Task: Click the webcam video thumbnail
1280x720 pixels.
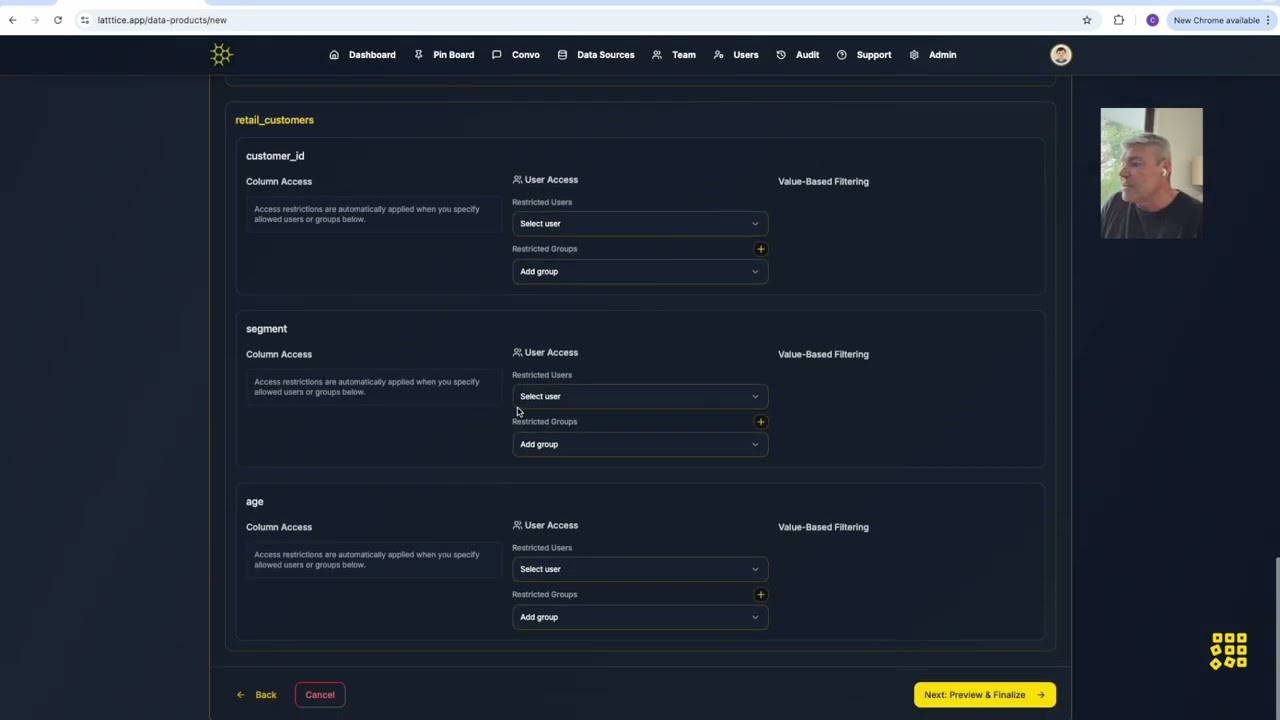Action: (x=1152, y=173)
